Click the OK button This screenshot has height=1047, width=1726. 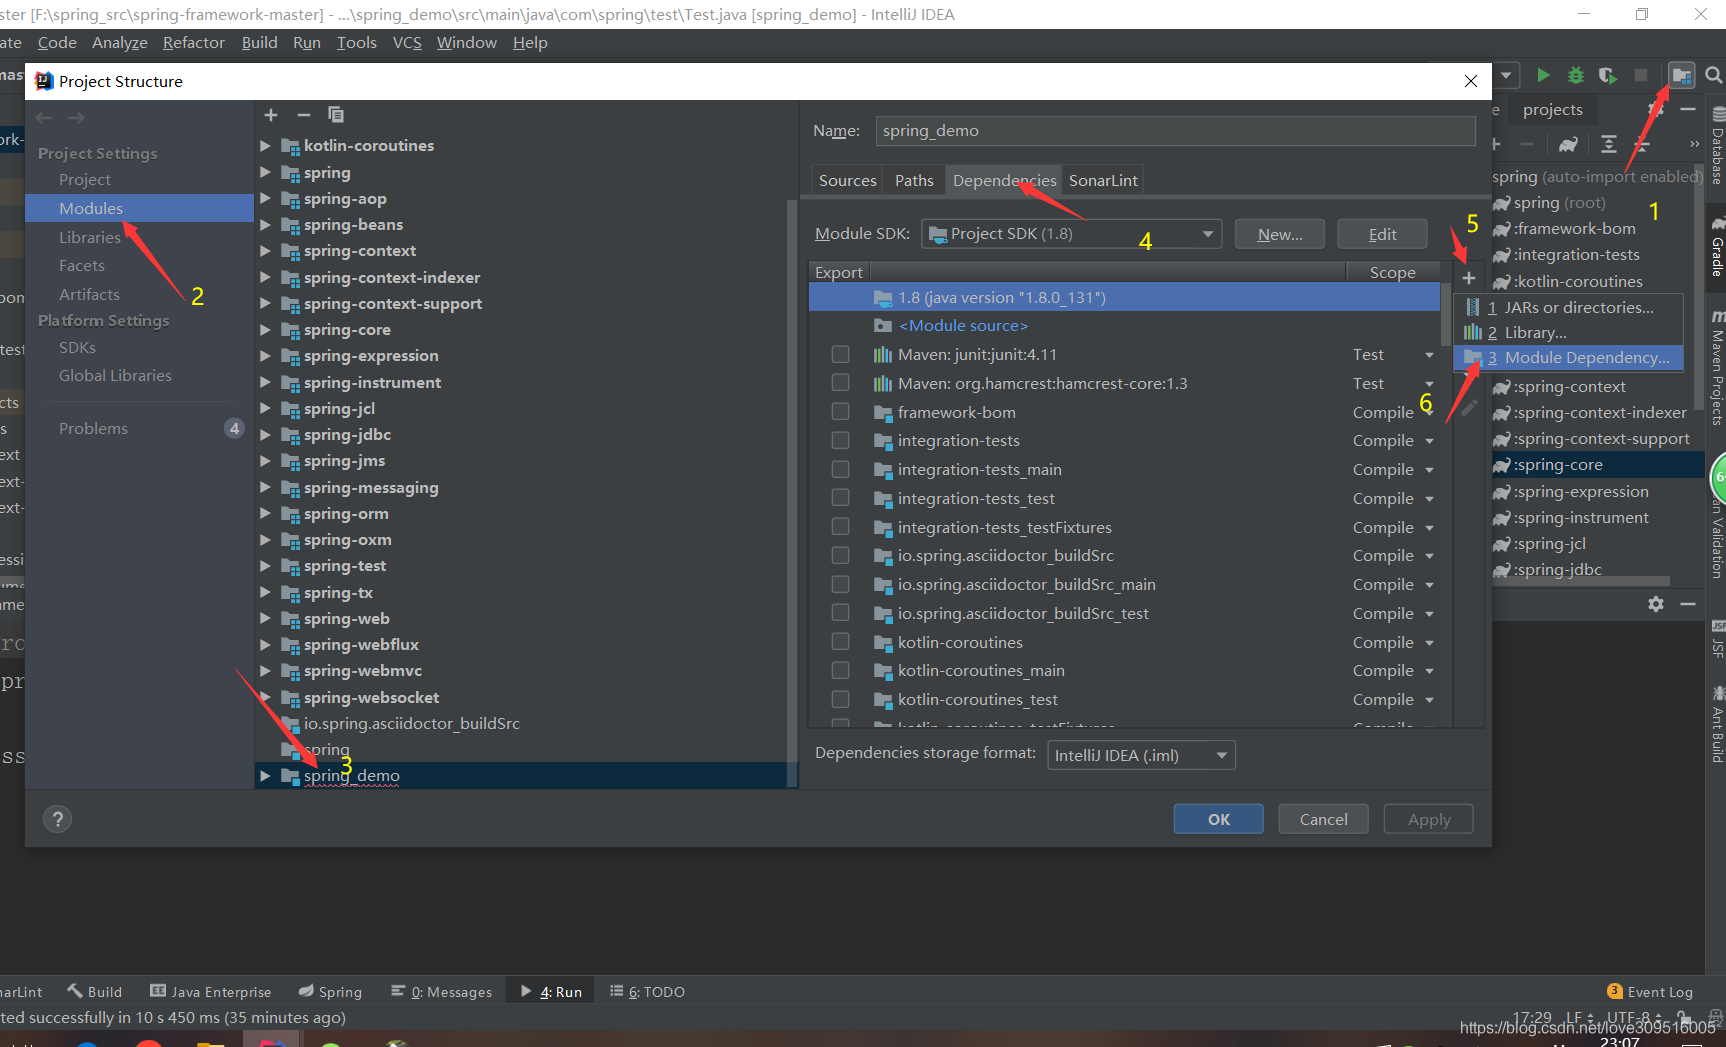coord(1219,819)
